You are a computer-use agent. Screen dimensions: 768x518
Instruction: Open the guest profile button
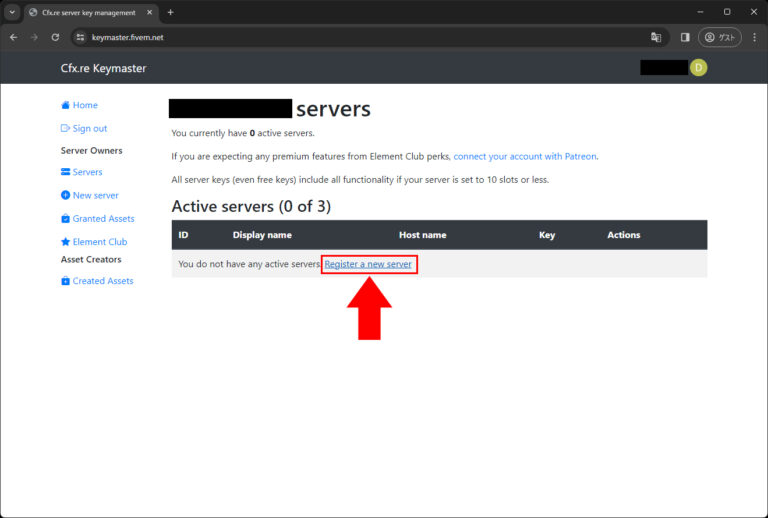pyautogui.click(x=720, y=37)
